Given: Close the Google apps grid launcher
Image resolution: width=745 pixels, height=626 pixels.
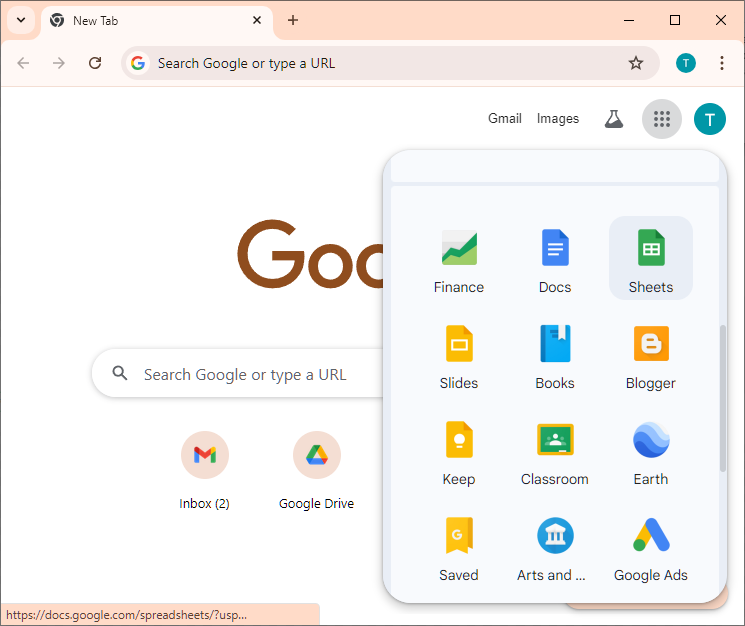Looking at the screenshot, I should [x=662, y=119].
